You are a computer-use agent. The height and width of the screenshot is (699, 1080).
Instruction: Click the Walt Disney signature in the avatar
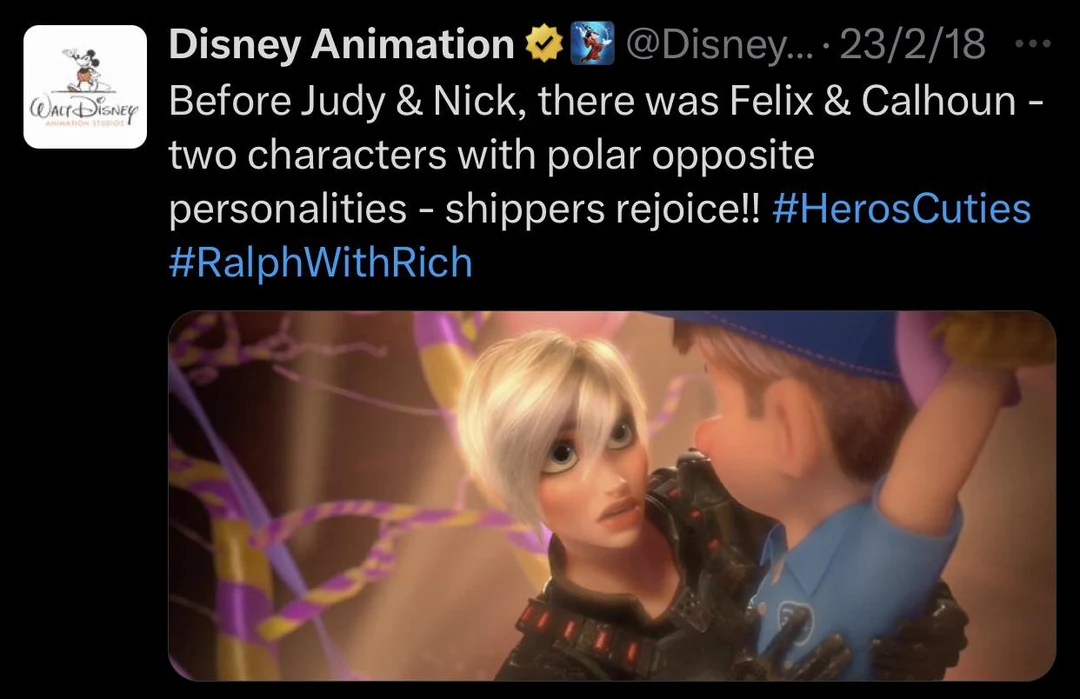point(84,105)
